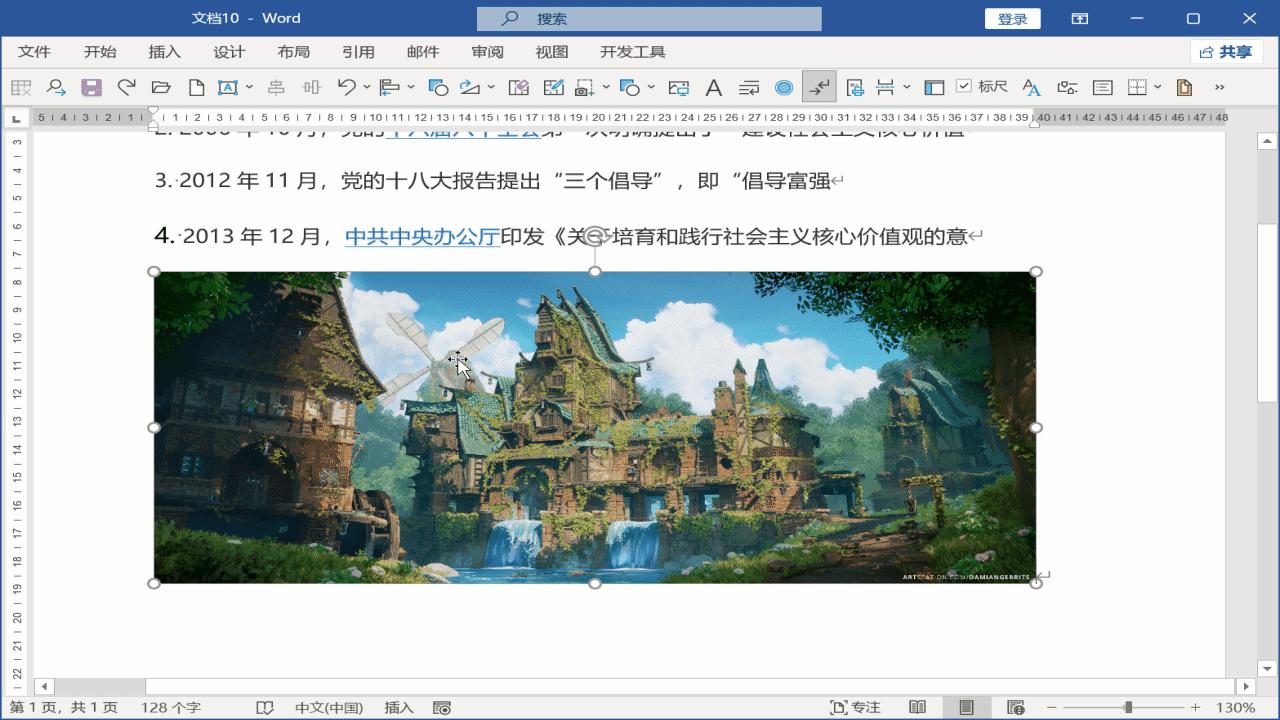This screenshot has width=1280, height=720.
Task: Click the spelling check book icon
Action: coord(265,708)
